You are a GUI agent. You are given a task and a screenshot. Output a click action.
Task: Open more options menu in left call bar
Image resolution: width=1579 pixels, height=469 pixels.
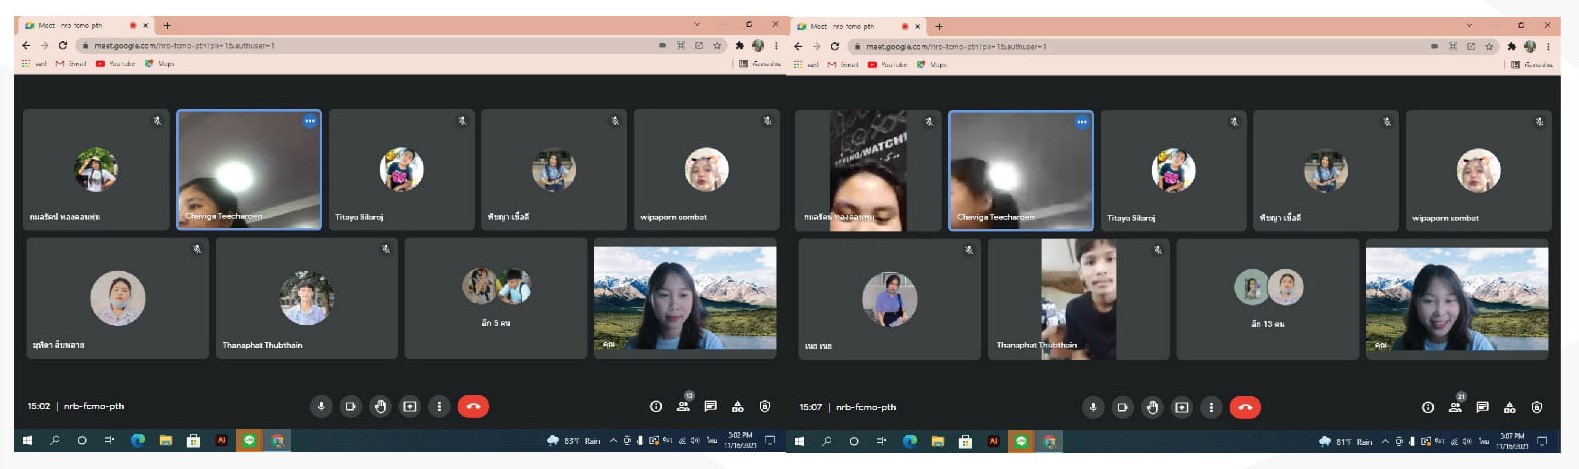pos(439,406)
